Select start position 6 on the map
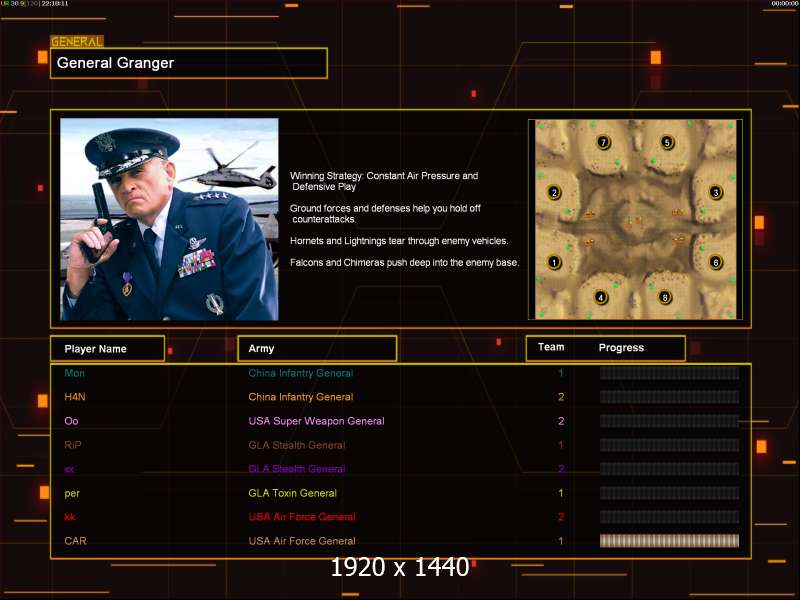Viewport: 800px width, 600px height. point(716,262)
